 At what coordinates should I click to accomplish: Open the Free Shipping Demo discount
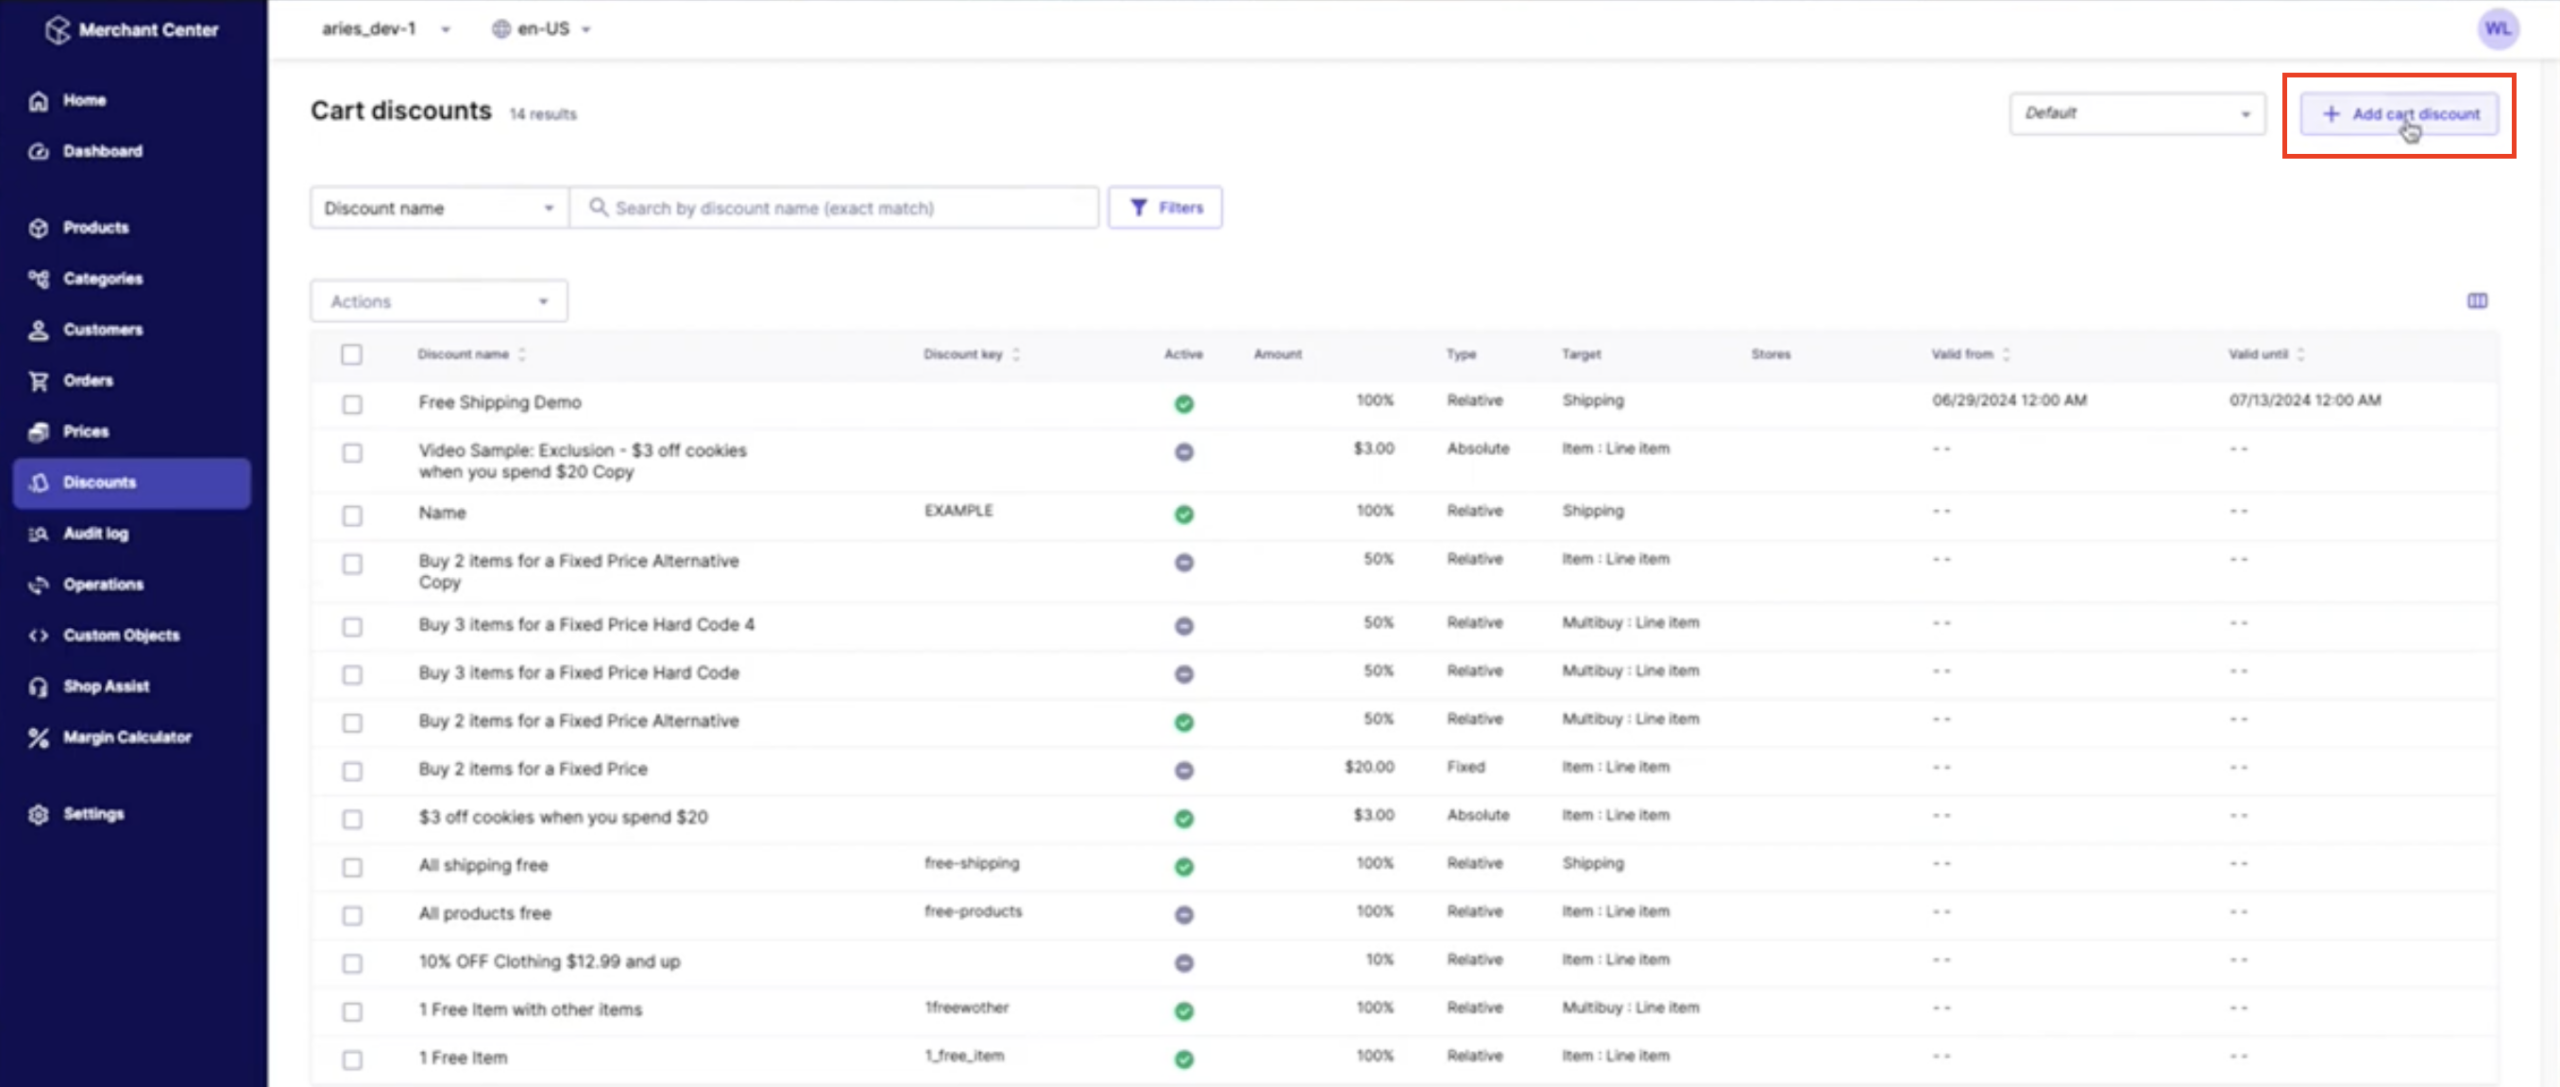tap(500, 402)
